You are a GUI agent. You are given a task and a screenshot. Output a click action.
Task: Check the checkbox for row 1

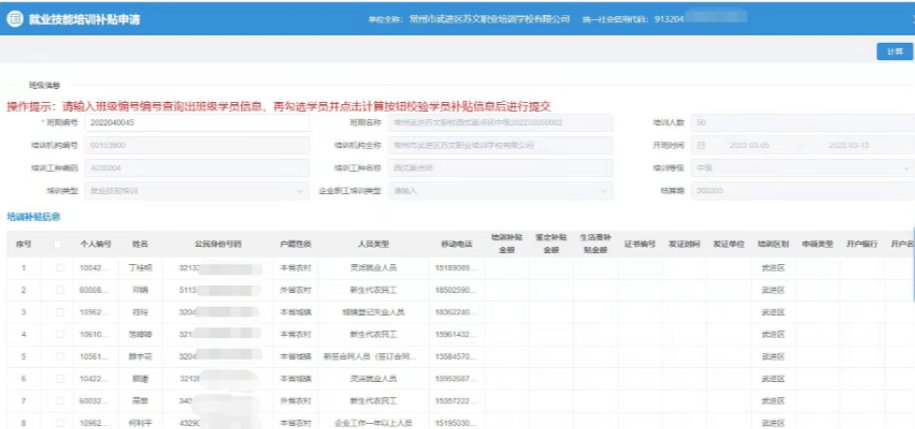(x=61, y=267)
